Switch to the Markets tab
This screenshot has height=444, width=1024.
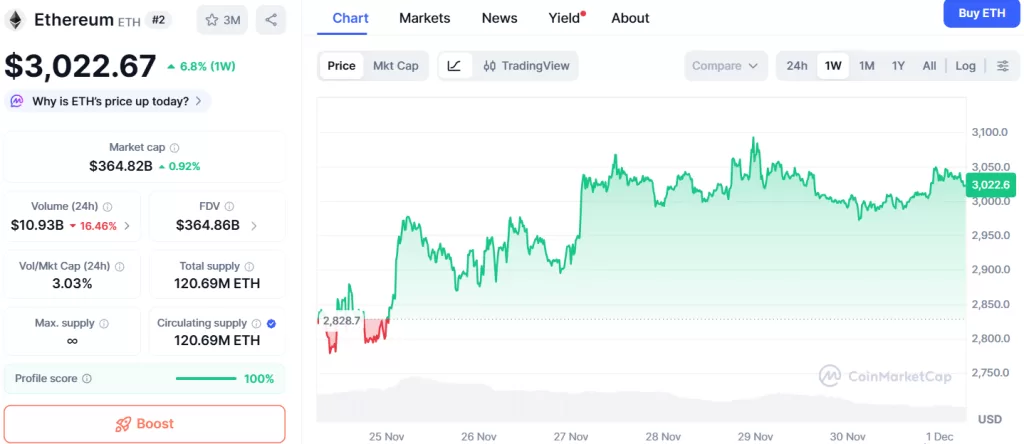424,18
